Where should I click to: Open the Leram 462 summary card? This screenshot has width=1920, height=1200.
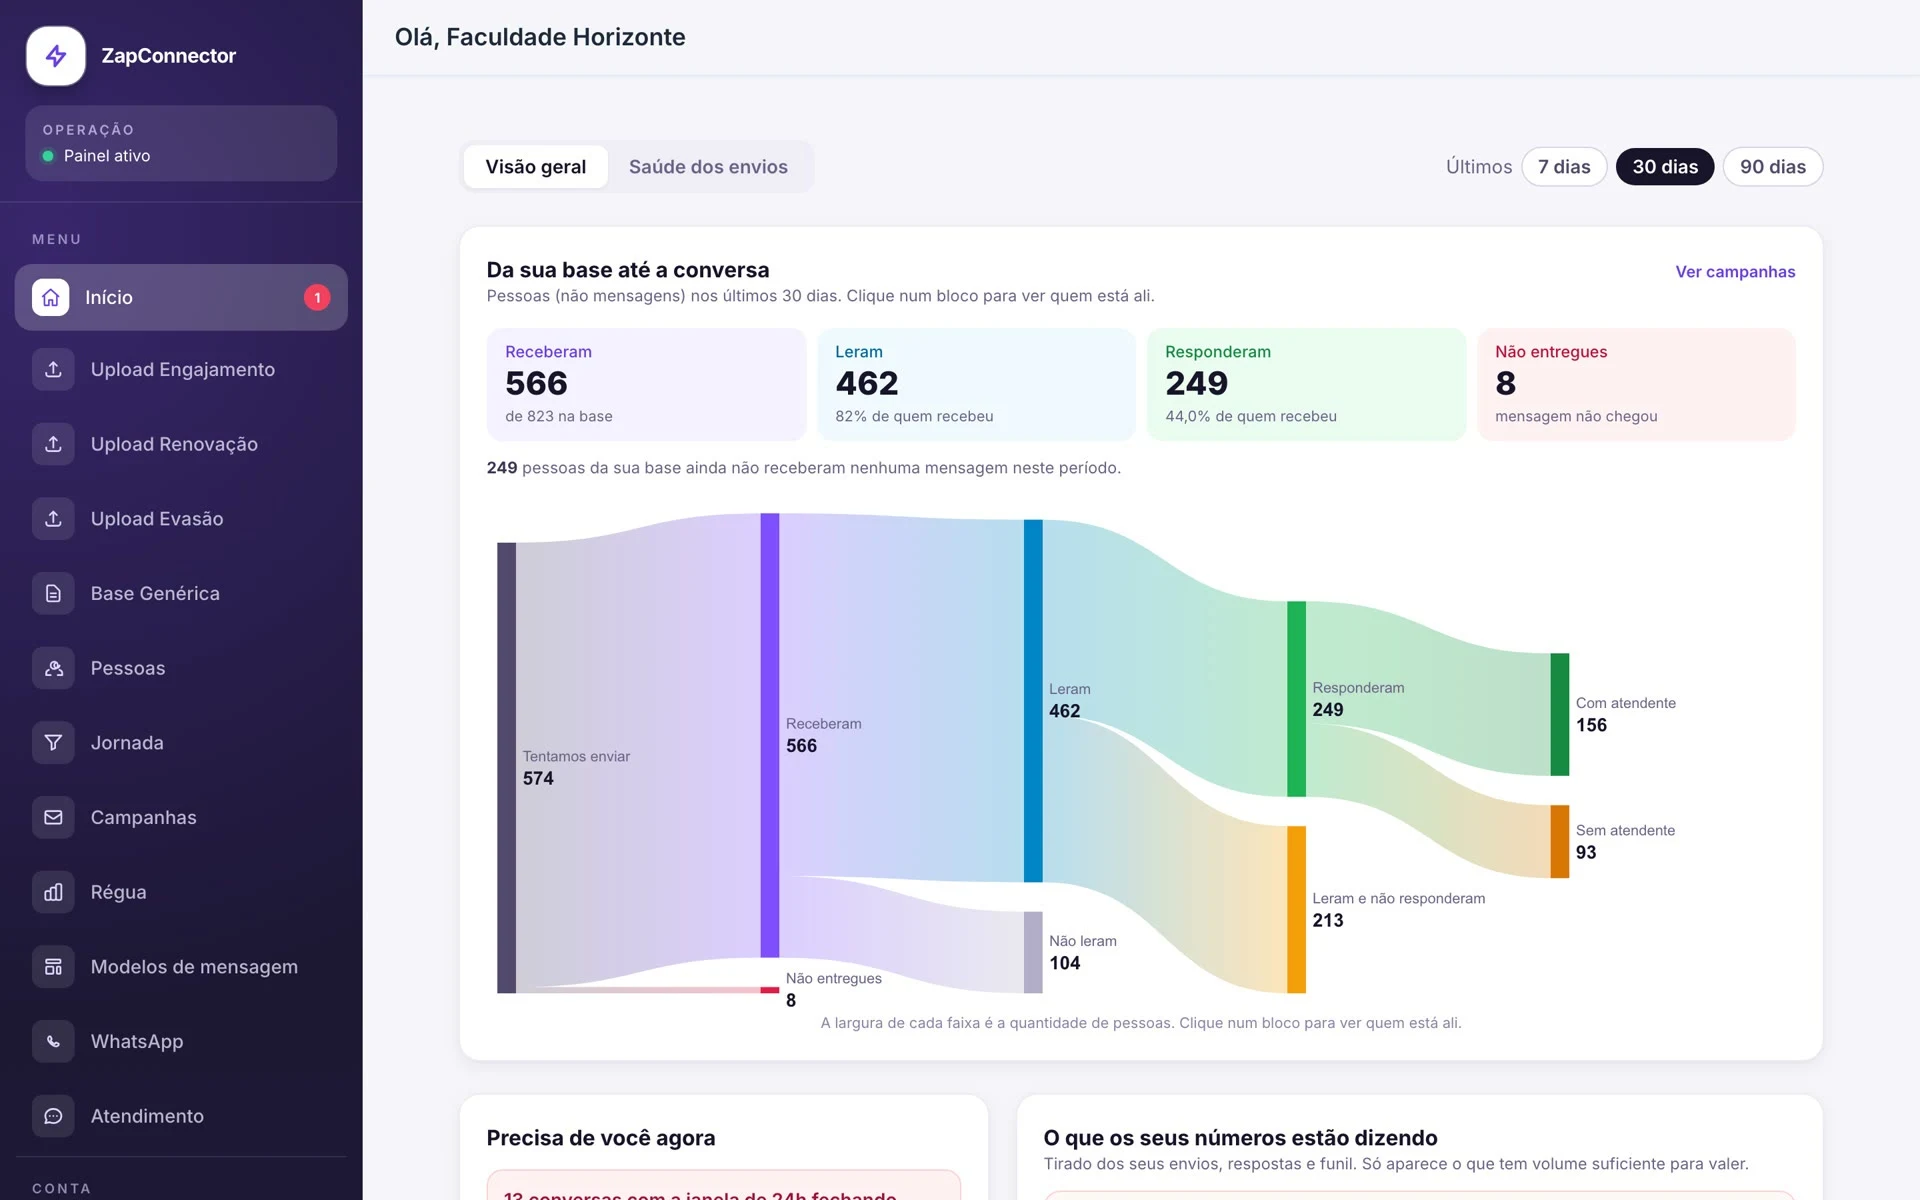point(976,385)
